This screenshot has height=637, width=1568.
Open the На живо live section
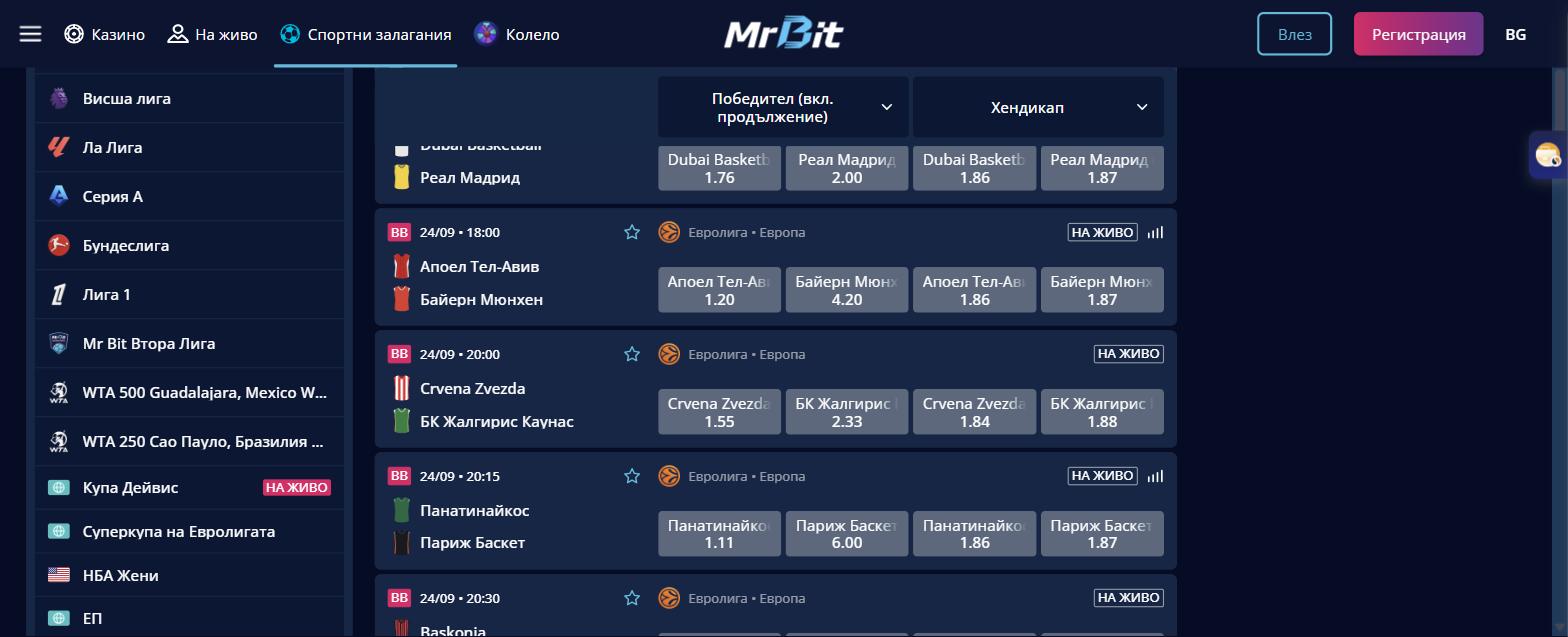(x=212, y=34)
